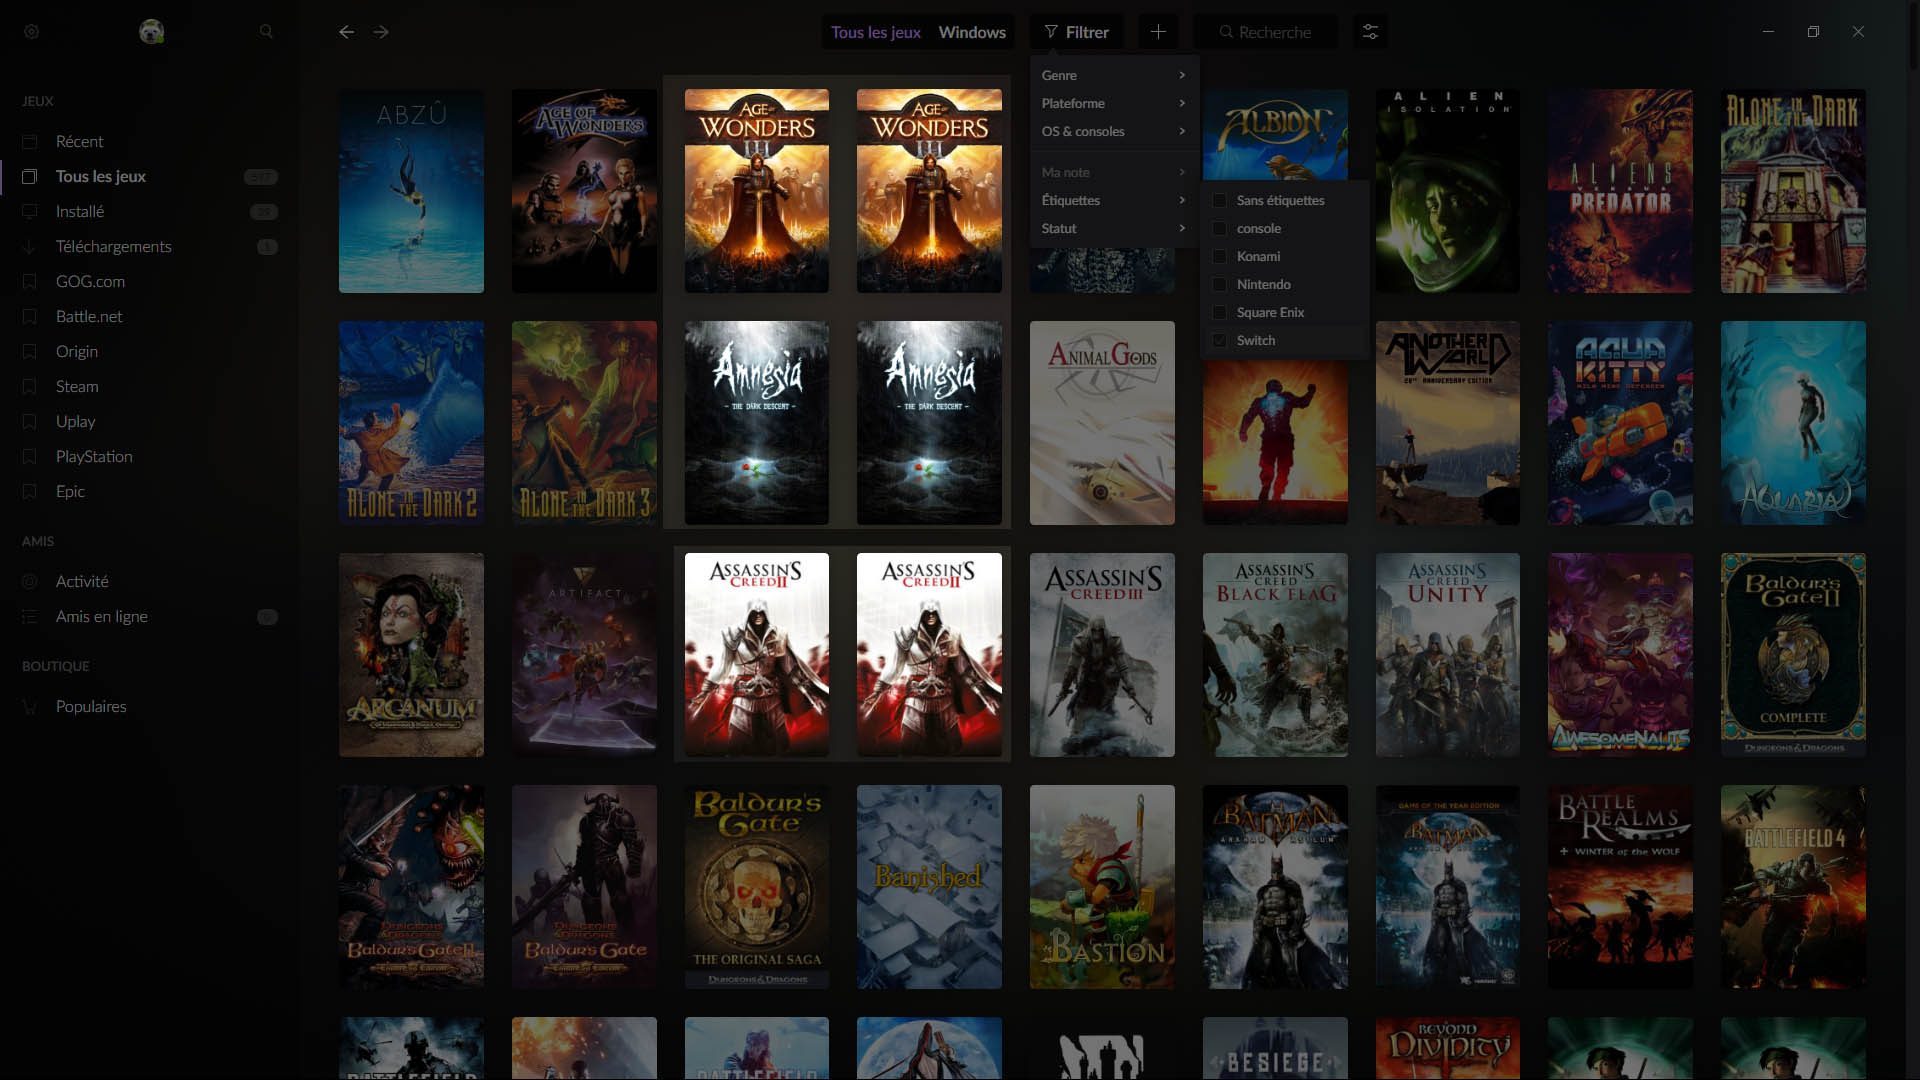Expand the Étiquettes submenu

coord(1114,201)
